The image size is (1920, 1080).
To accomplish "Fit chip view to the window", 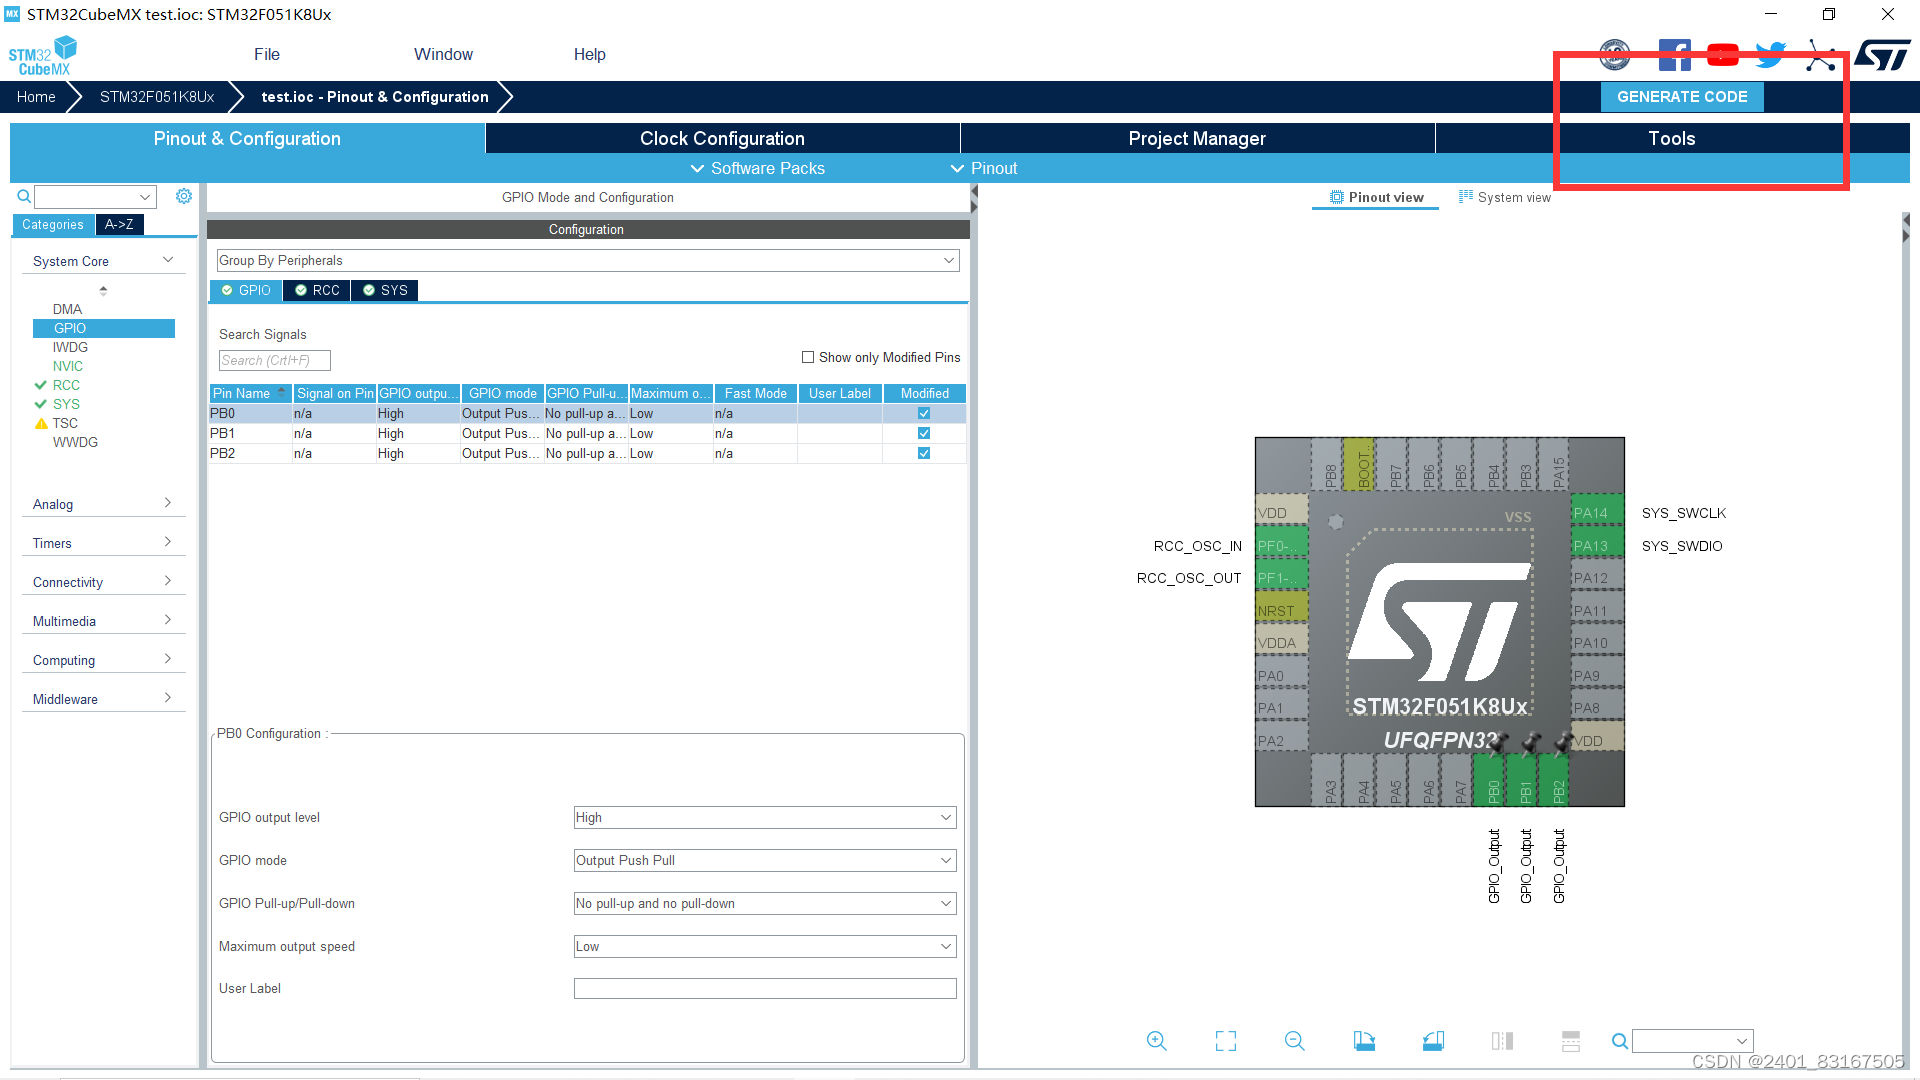I will pos(1226,1041).
